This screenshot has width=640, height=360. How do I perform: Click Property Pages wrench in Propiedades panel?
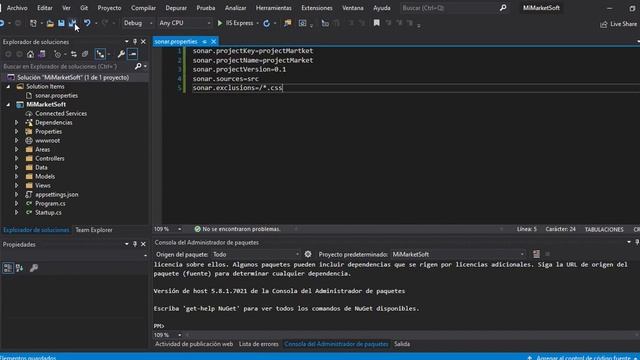pyautogui.click(x=34, y=268)
